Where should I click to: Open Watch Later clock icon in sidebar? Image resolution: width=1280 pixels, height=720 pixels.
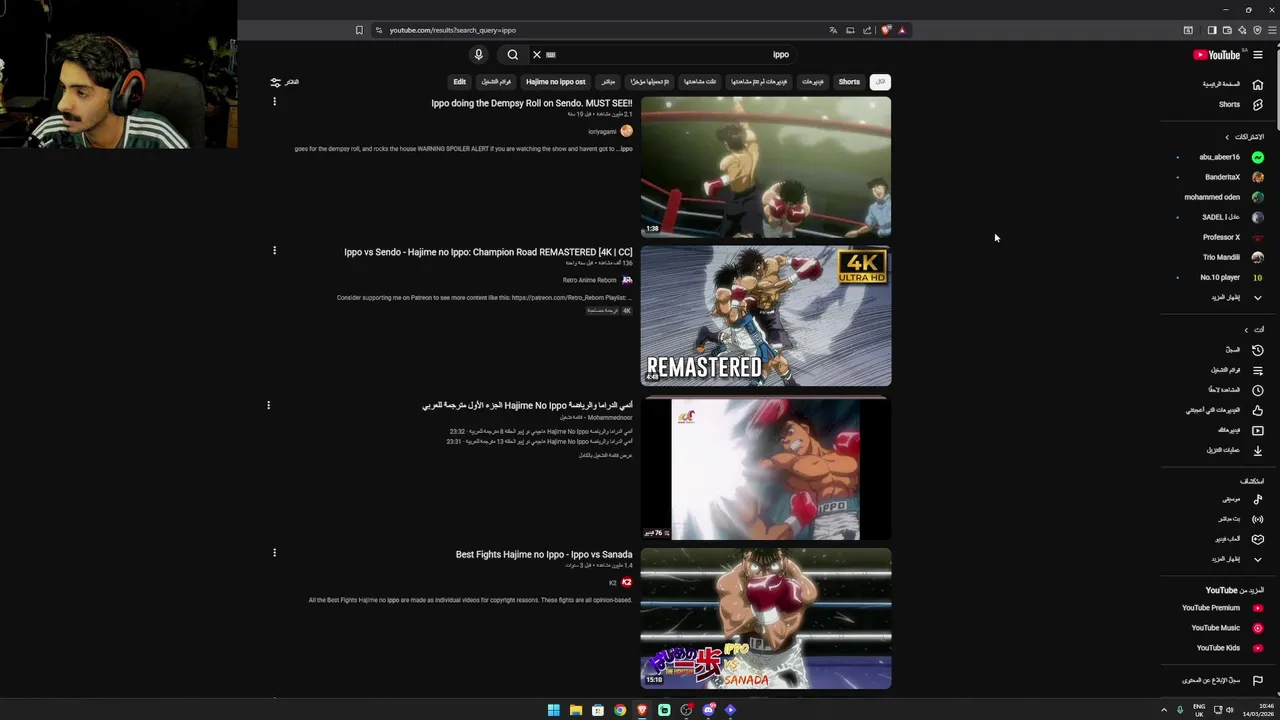coord(1258,390)
